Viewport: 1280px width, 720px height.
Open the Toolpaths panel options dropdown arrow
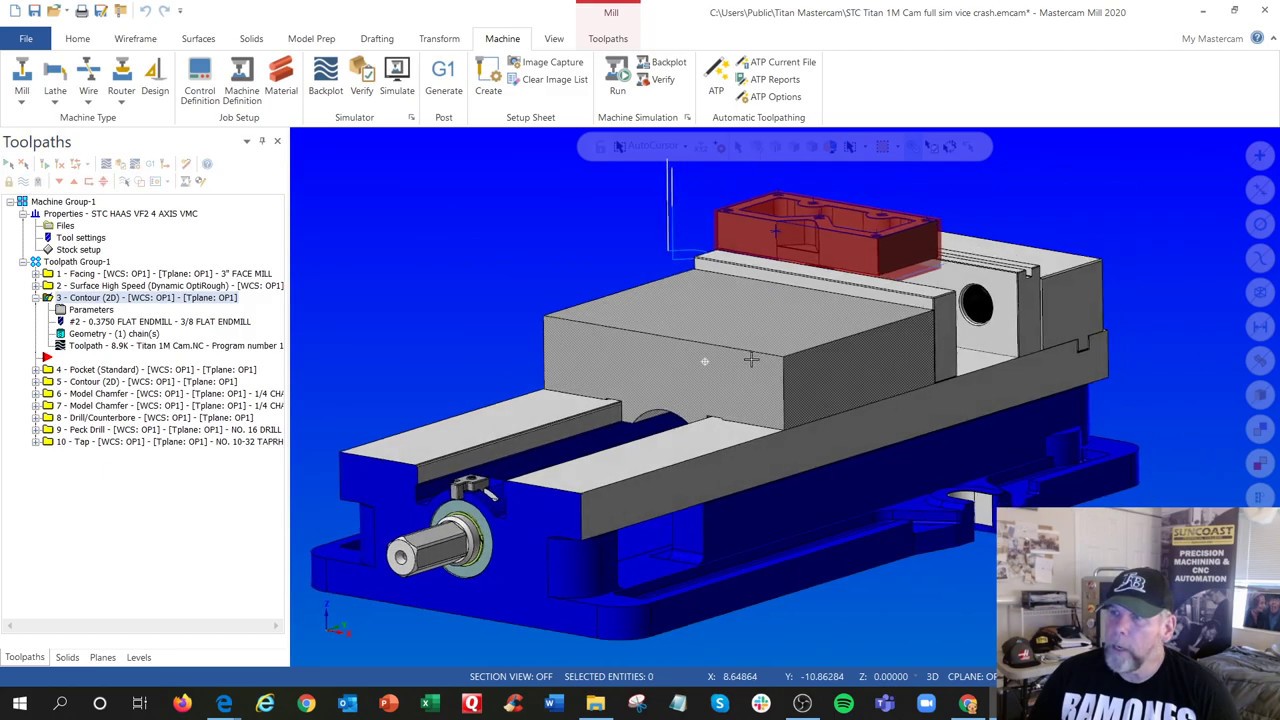tap(246, 141)
